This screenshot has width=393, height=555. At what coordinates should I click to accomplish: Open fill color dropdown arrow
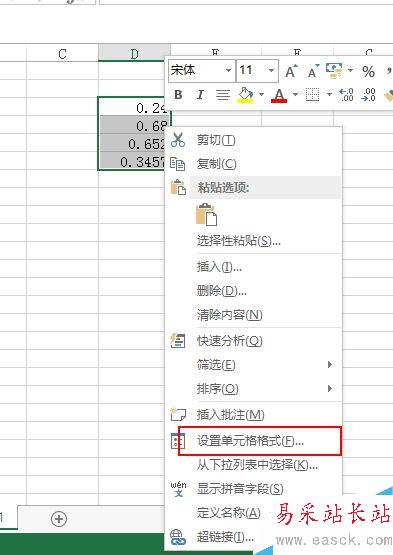[261, 95]
